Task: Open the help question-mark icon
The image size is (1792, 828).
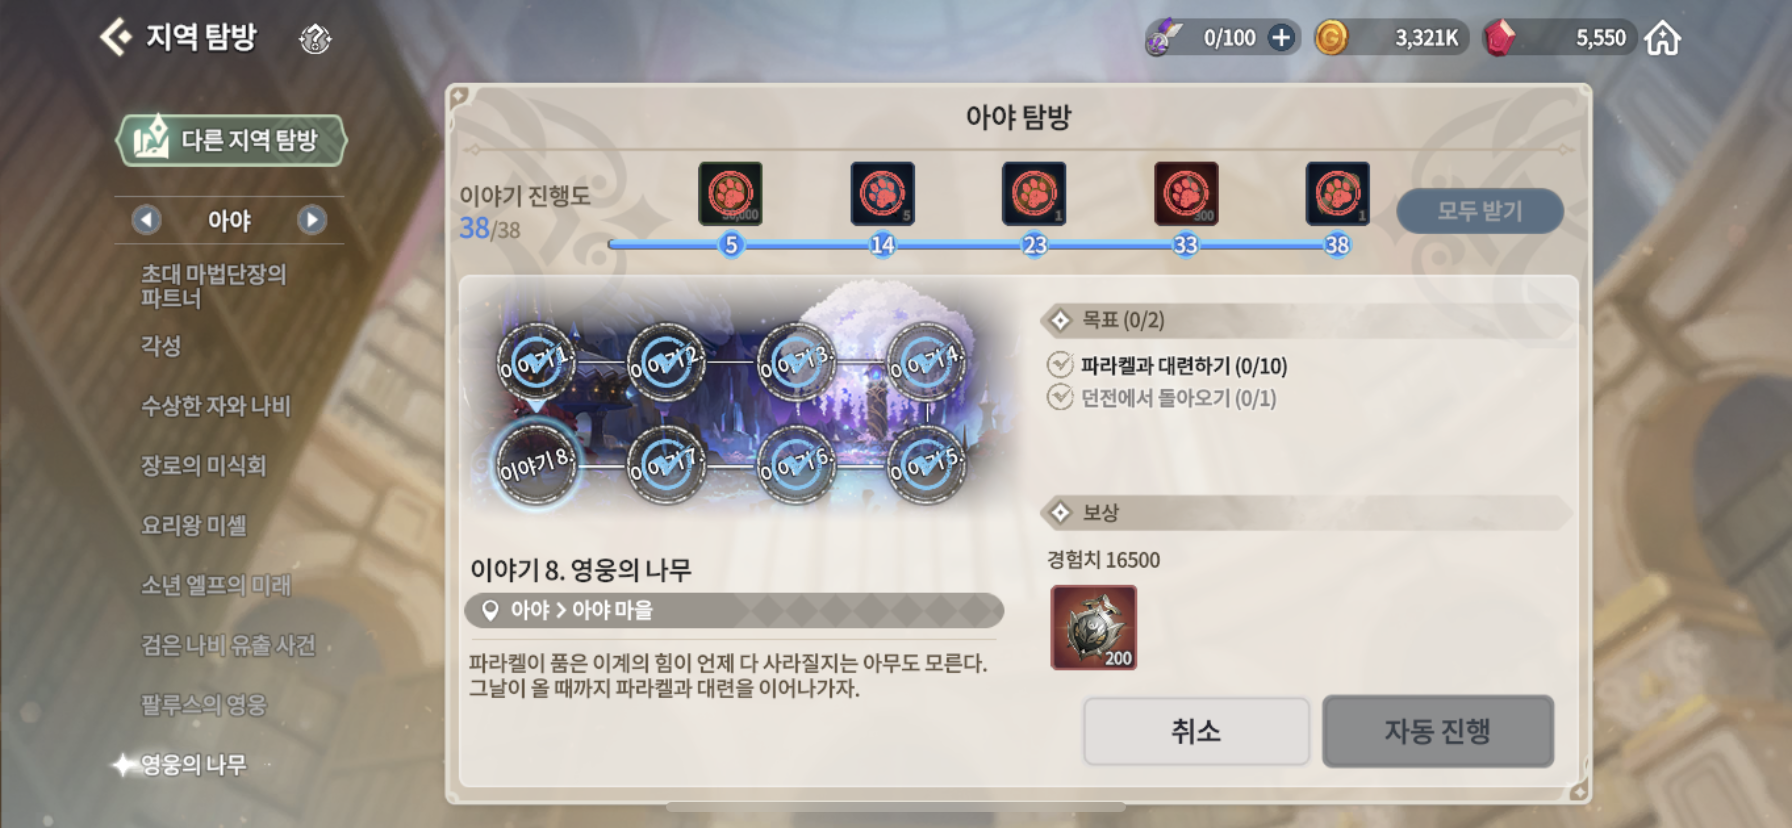Action: 315,39
